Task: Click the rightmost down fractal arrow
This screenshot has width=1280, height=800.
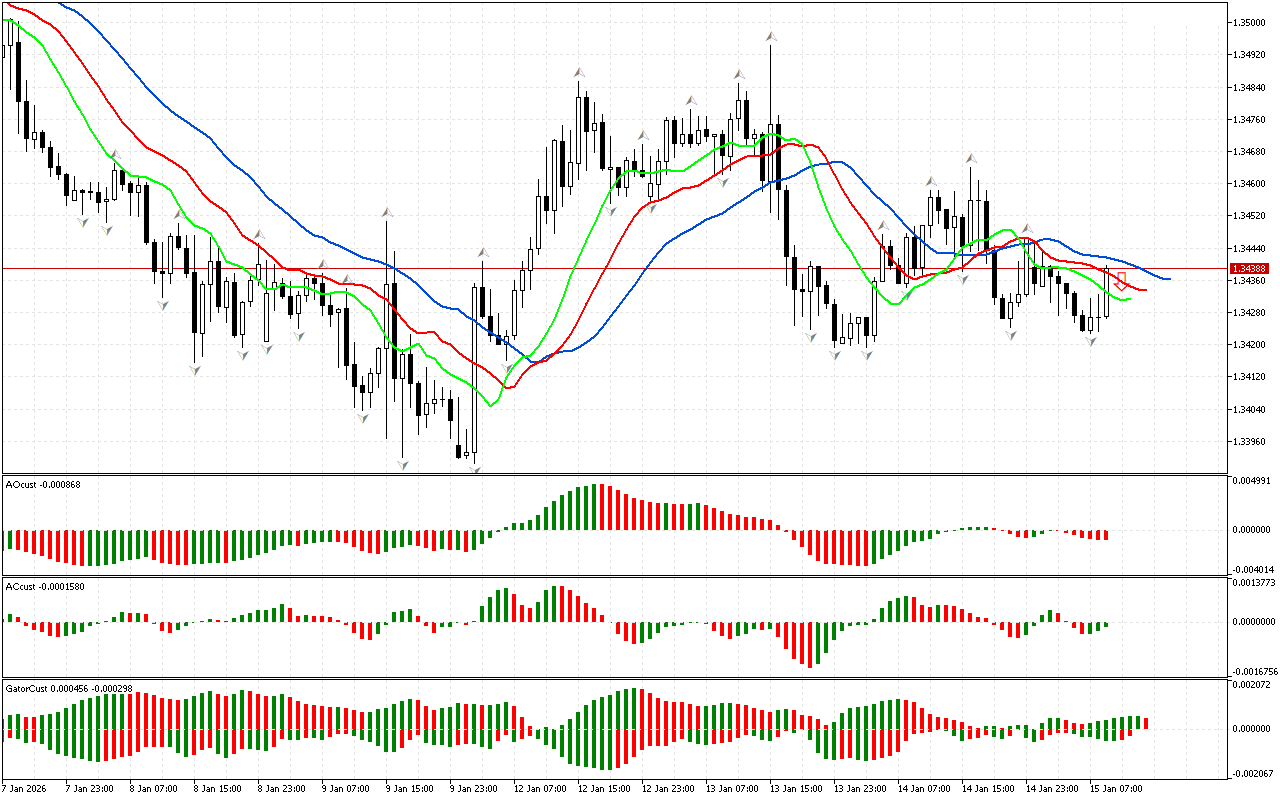Action: (x=1092, y=341)
